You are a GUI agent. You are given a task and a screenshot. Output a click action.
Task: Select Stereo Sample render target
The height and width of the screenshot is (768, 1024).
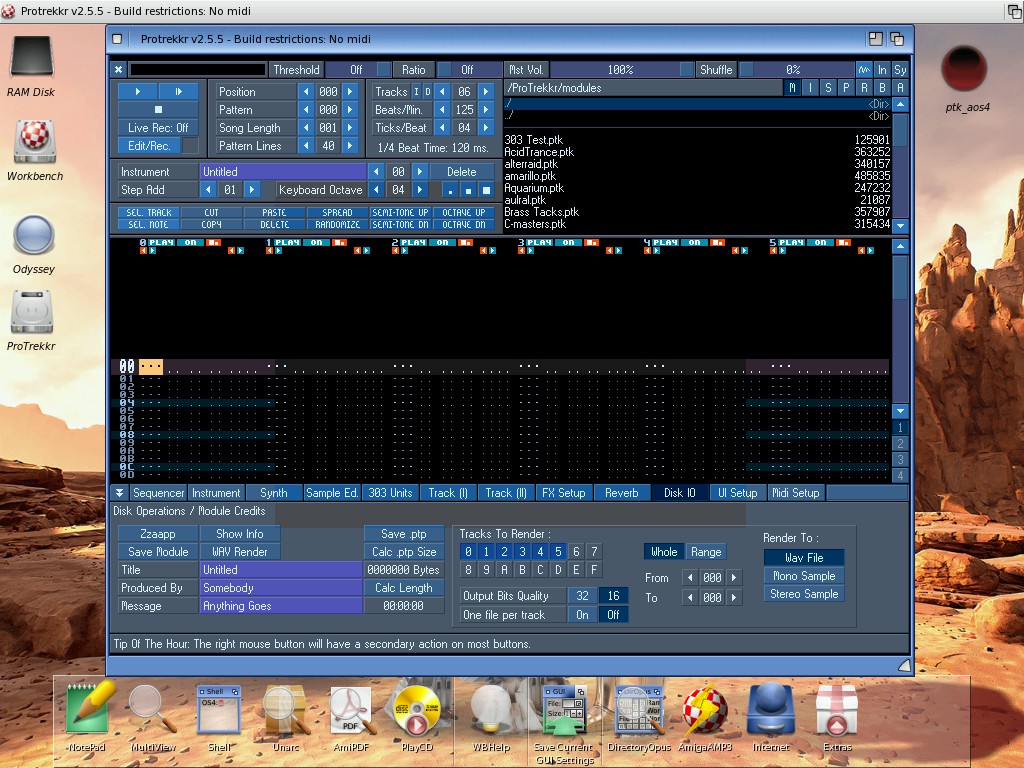pyautogui.click(x=804, y=594)
